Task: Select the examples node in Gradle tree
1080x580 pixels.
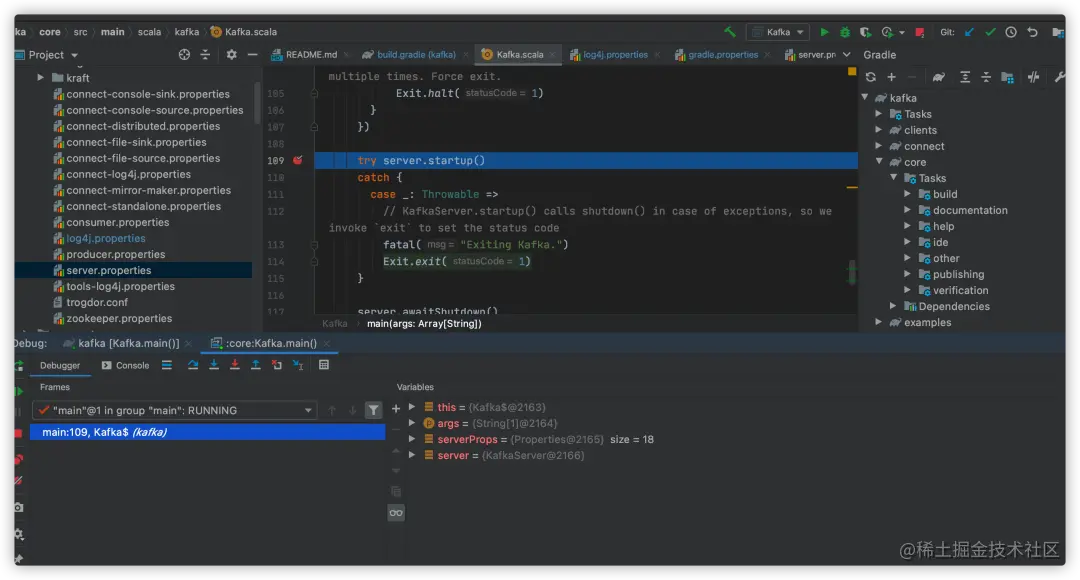Action: (927, 322)
